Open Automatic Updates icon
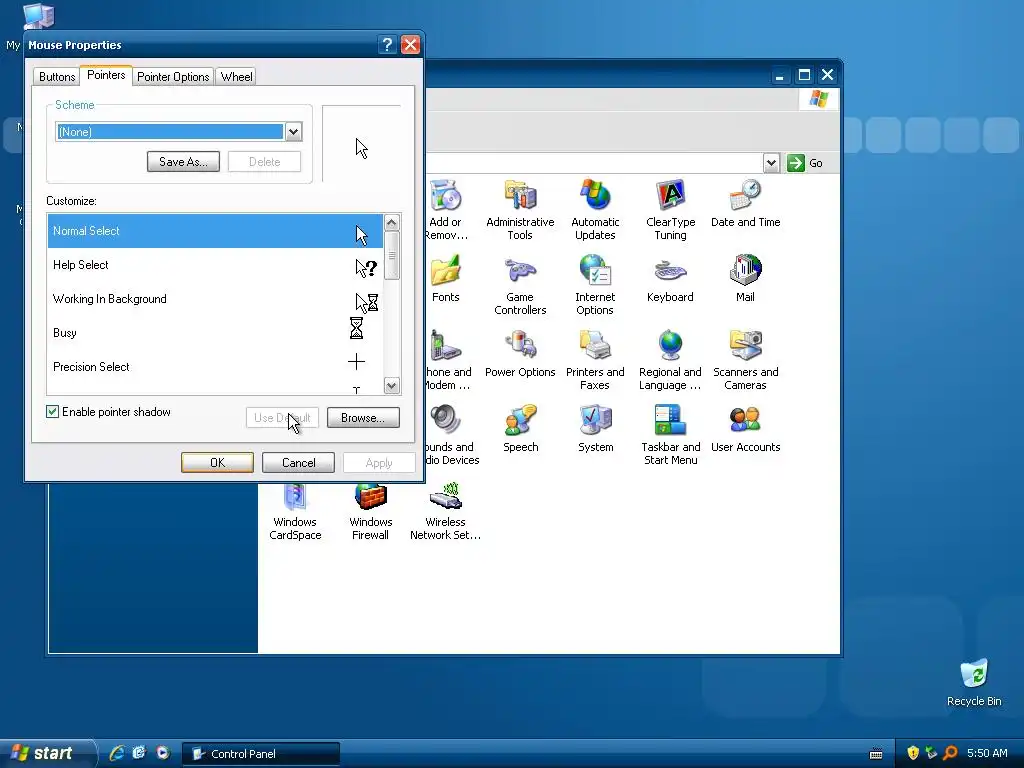 [595, 209]
